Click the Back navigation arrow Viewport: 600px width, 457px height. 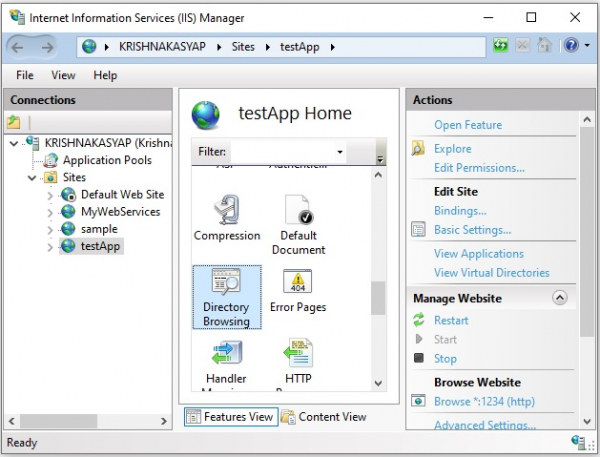(18, 47)
